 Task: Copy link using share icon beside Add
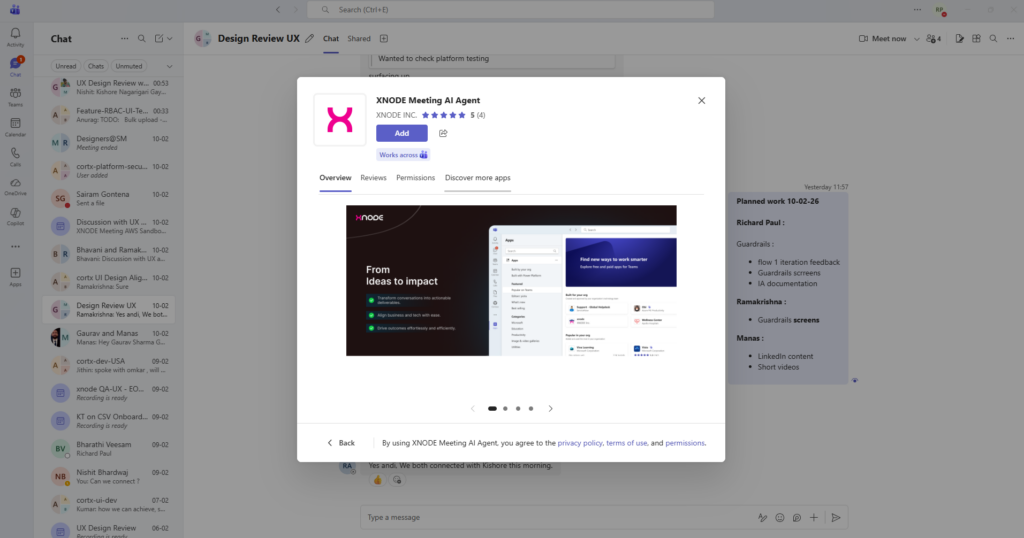443,133
